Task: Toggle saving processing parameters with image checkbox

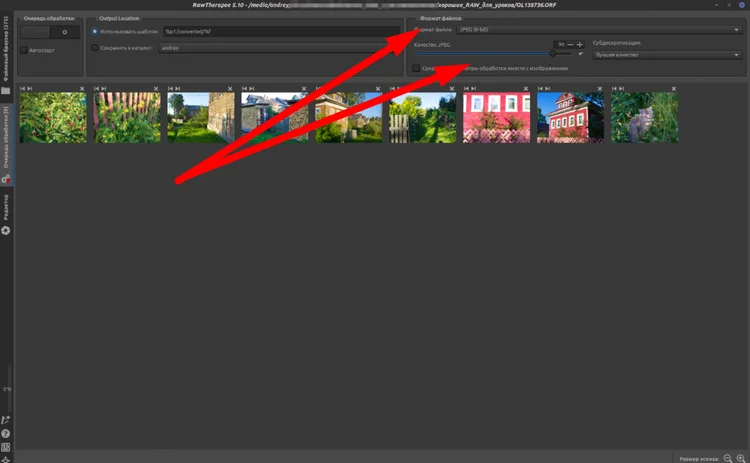Action: [x=417, y=68]
